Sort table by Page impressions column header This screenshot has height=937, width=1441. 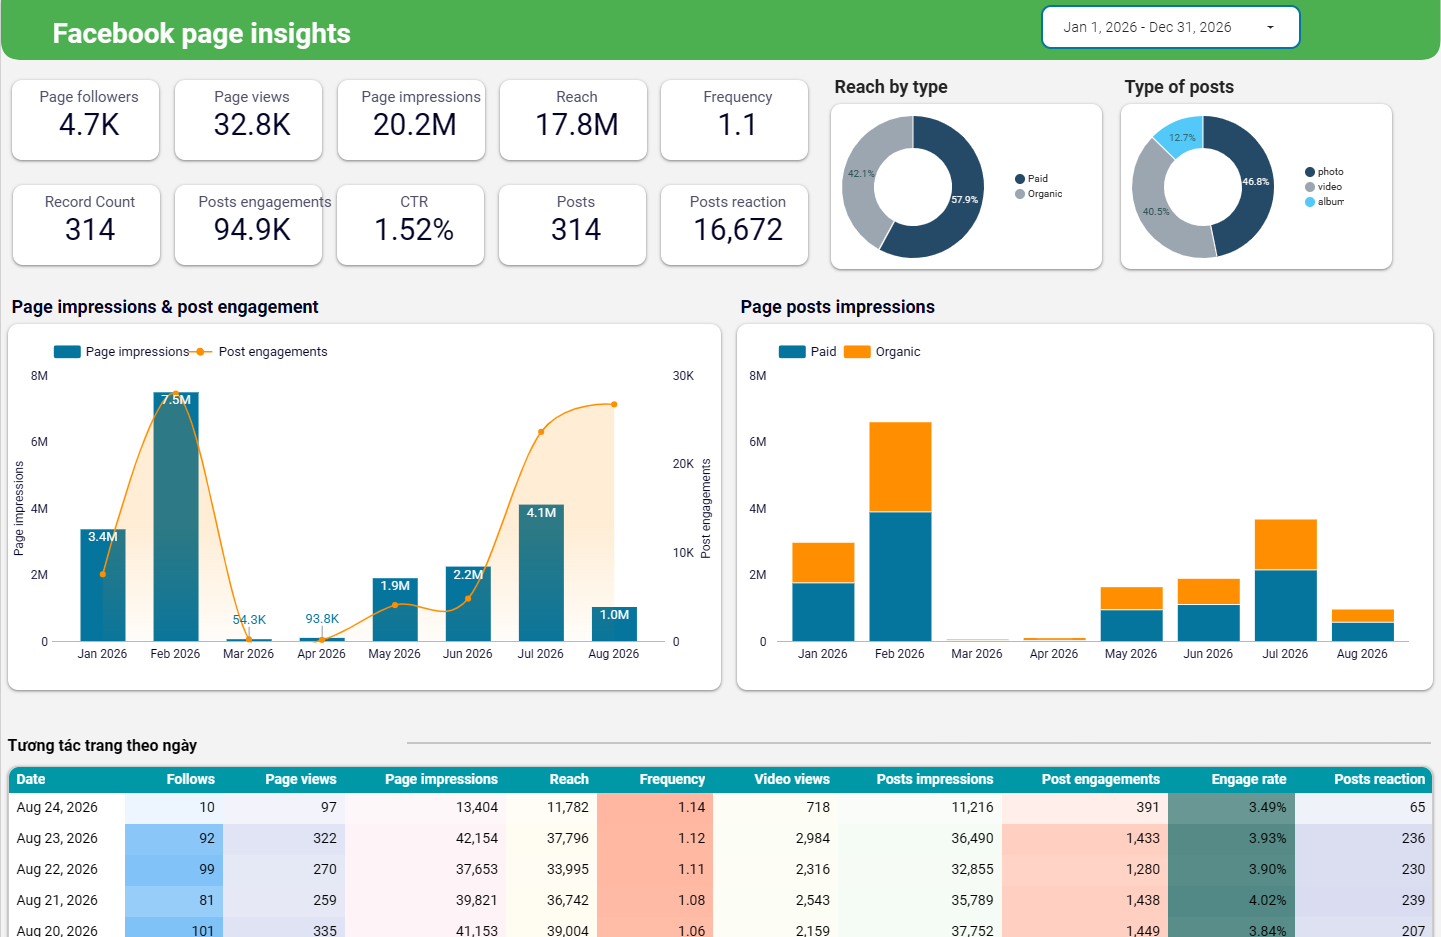441,779
